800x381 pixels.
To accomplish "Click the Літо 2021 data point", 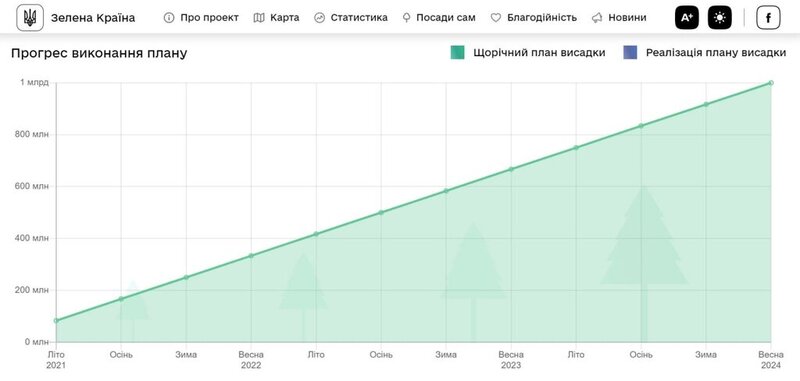I will (x=56, y=321).
